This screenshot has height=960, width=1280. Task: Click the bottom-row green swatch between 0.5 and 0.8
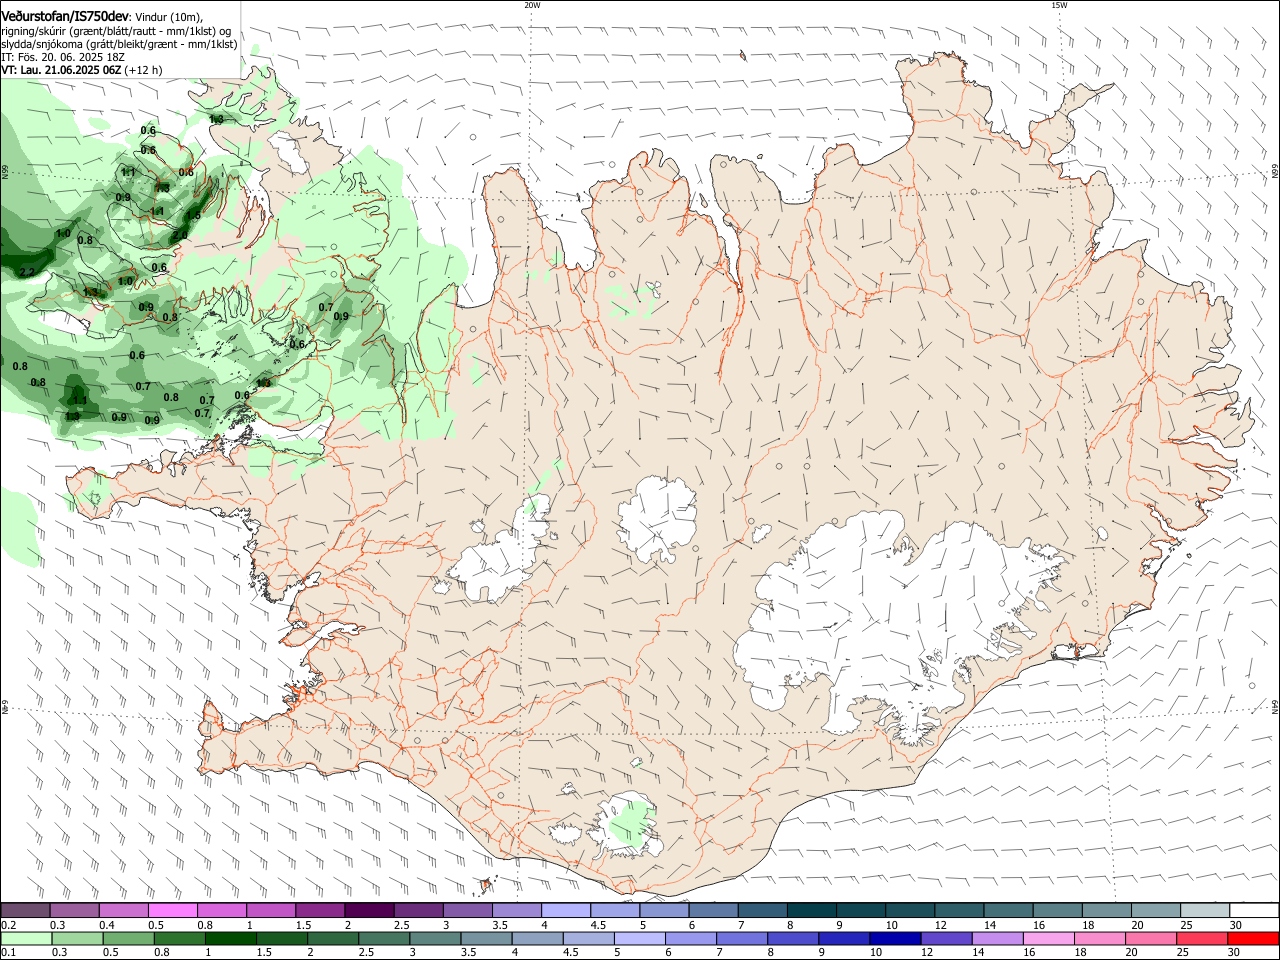[x=128, y=938]
